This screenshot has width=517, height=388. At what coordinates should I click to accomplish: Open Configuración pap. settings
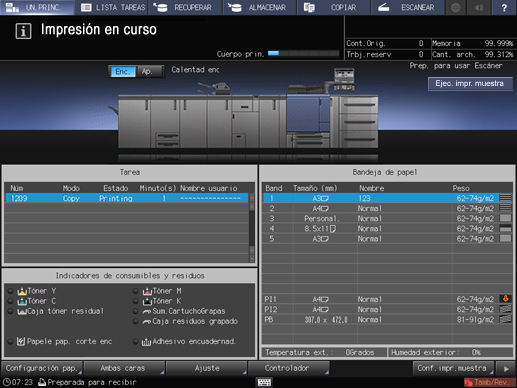42,368
